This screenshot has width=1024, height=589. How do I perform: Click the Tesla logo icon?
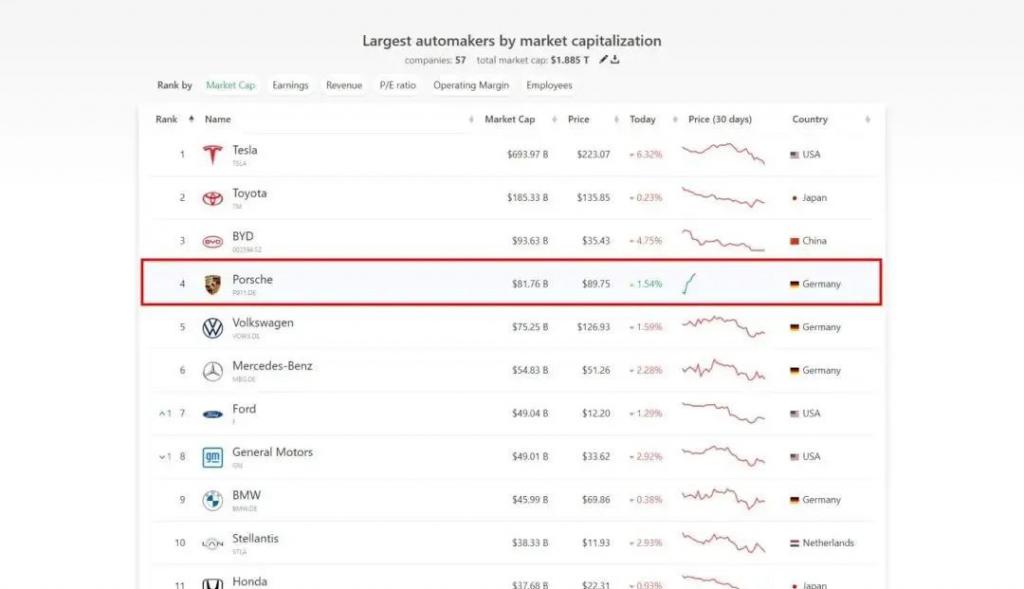(211, 155)
